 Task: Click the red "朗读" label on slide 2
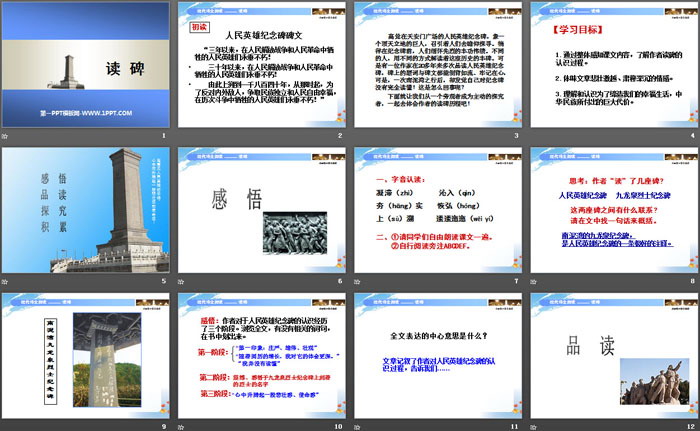point(198,29)
